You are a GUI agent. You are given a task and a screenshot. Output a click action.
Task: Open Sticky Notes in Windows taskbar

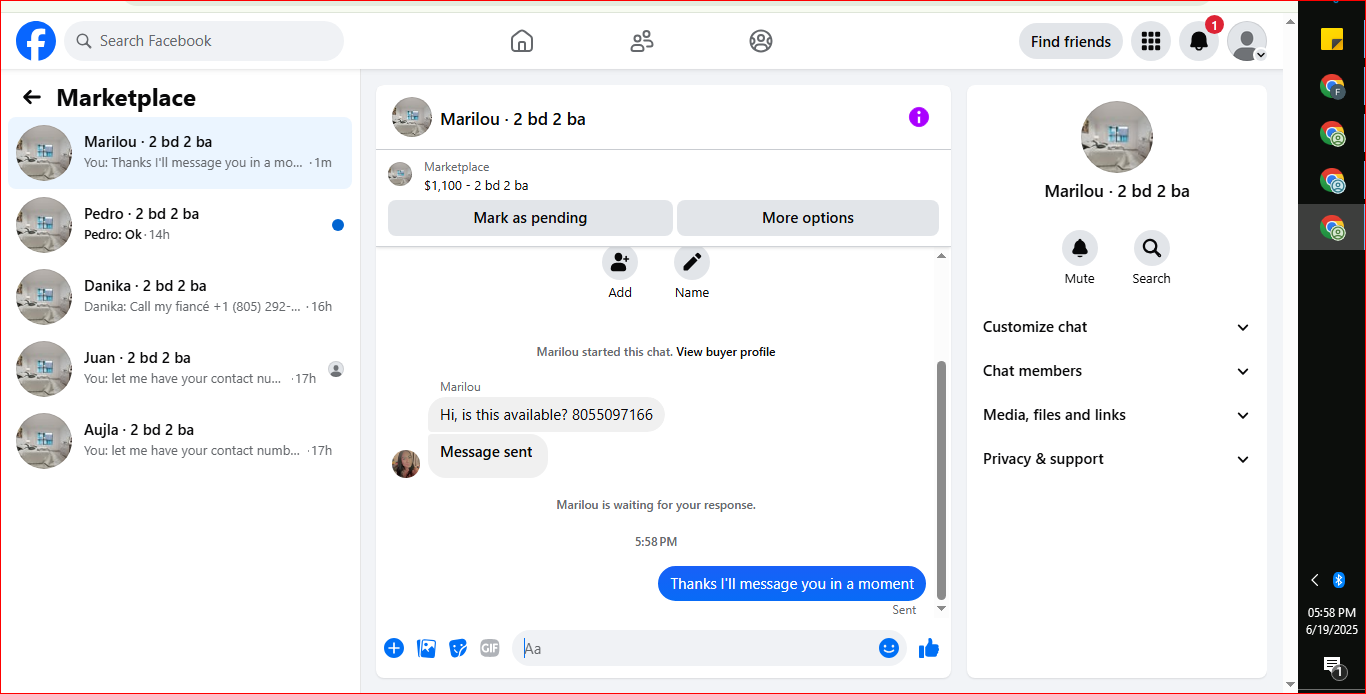pyautogui.click(x=1332, y=39)
